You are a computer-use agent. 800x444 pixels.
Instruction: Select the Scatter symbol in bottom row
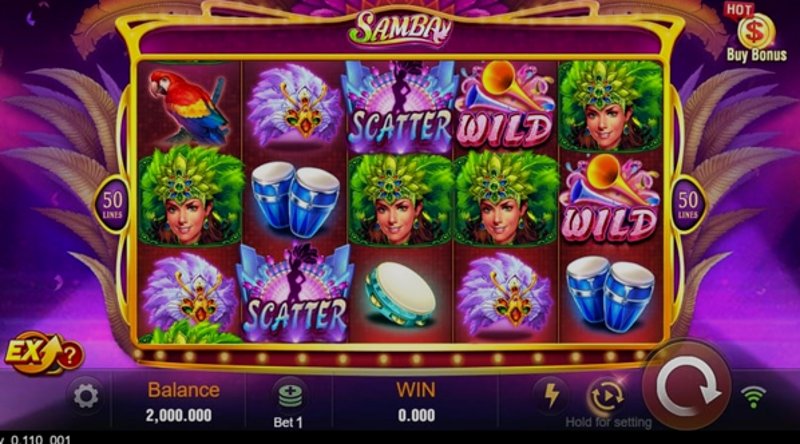click(x=295, y=293)
